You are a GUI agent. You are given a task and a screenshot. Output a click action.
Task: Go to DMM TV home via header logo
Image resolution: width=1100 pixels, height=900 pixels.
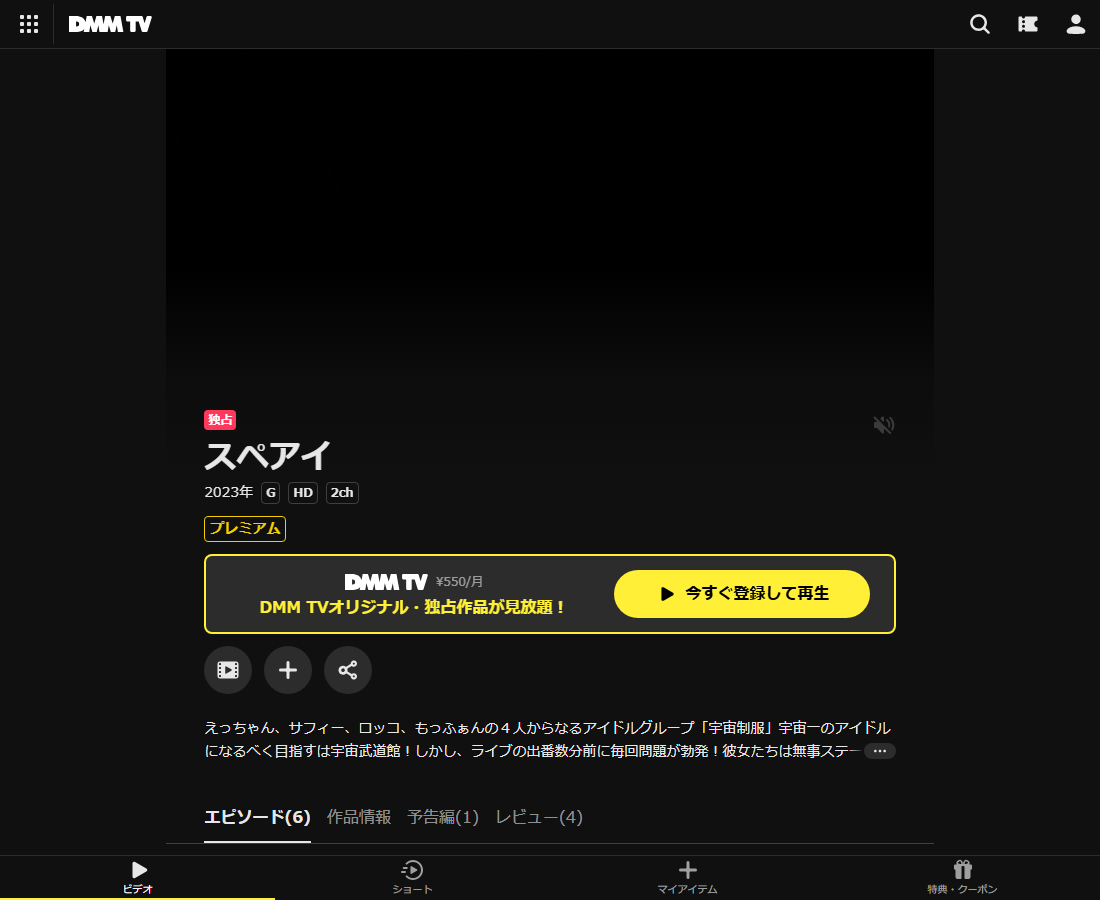pos(110,25)
